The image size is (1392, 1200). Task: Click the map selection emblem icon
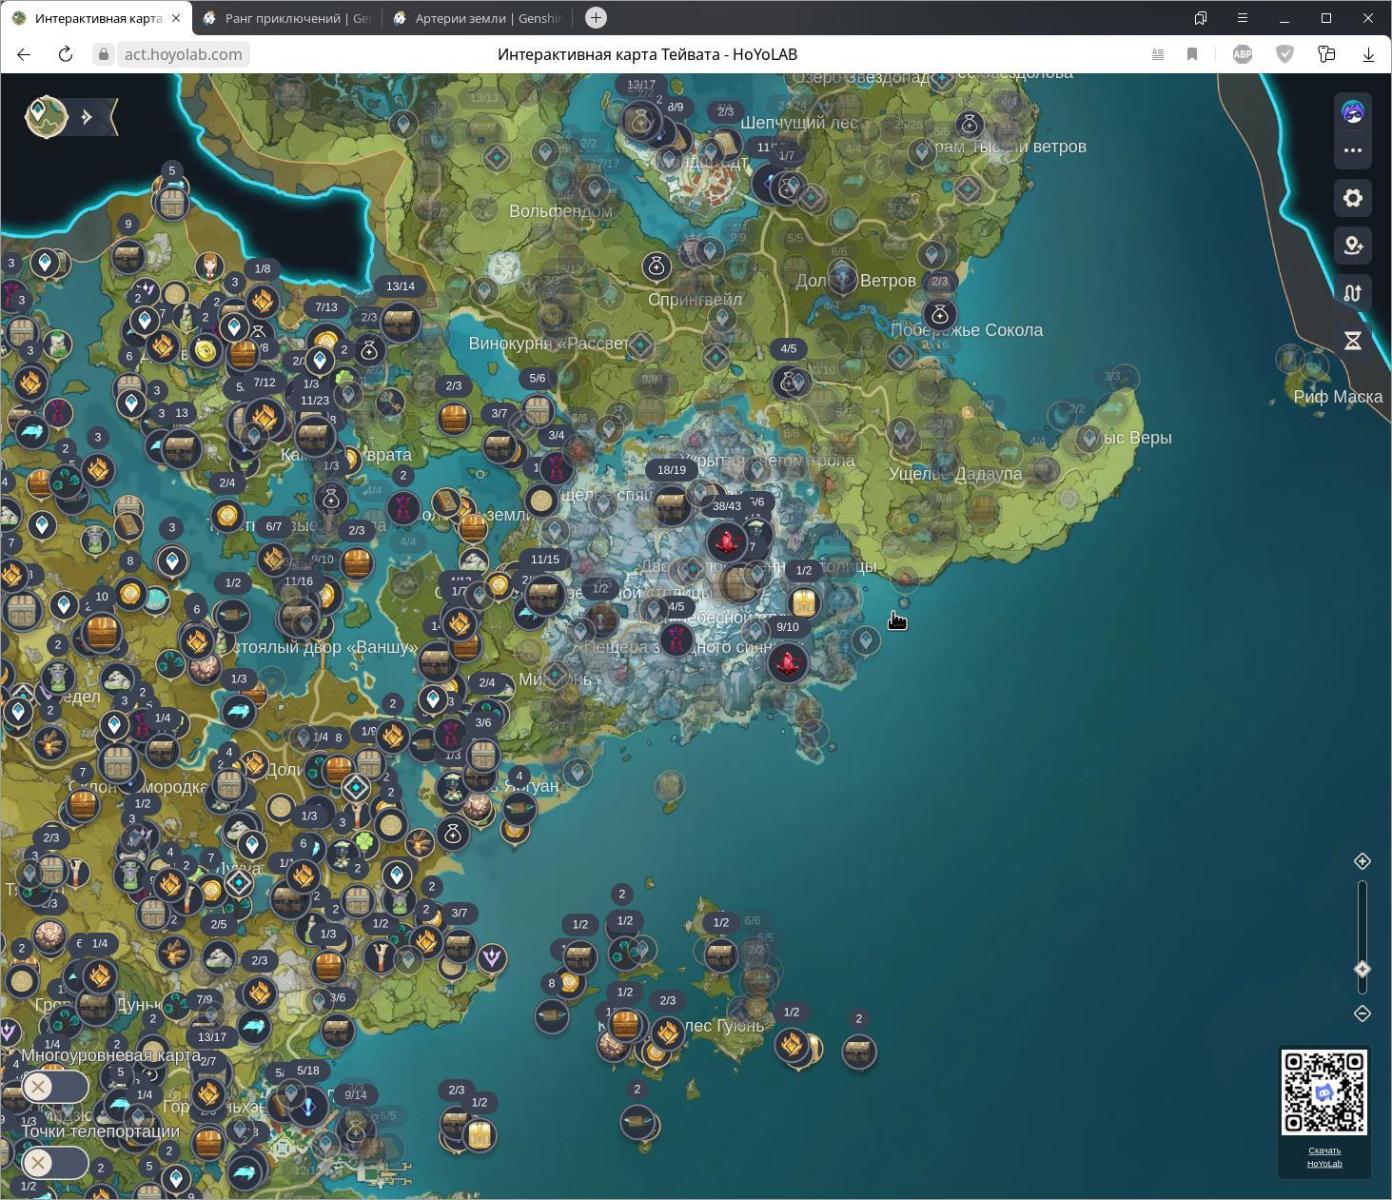click(46, 116)
